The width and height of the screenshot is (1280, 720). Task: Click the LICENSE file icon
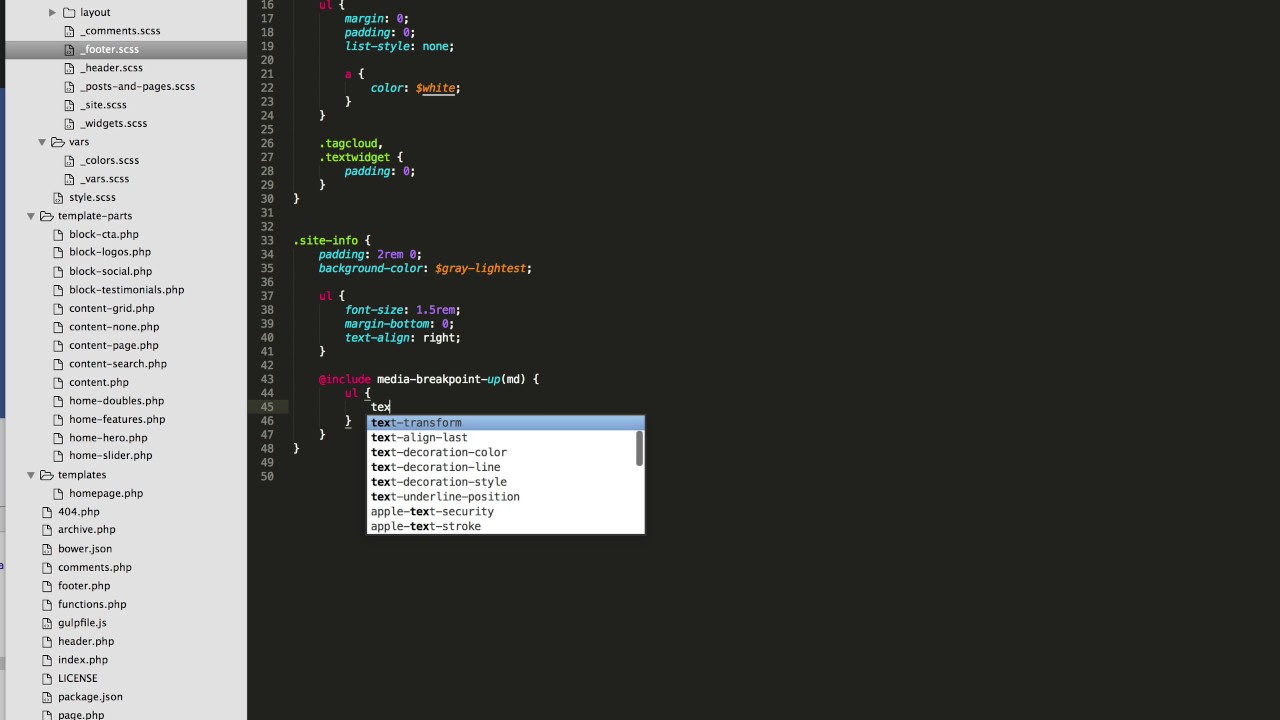47,678
